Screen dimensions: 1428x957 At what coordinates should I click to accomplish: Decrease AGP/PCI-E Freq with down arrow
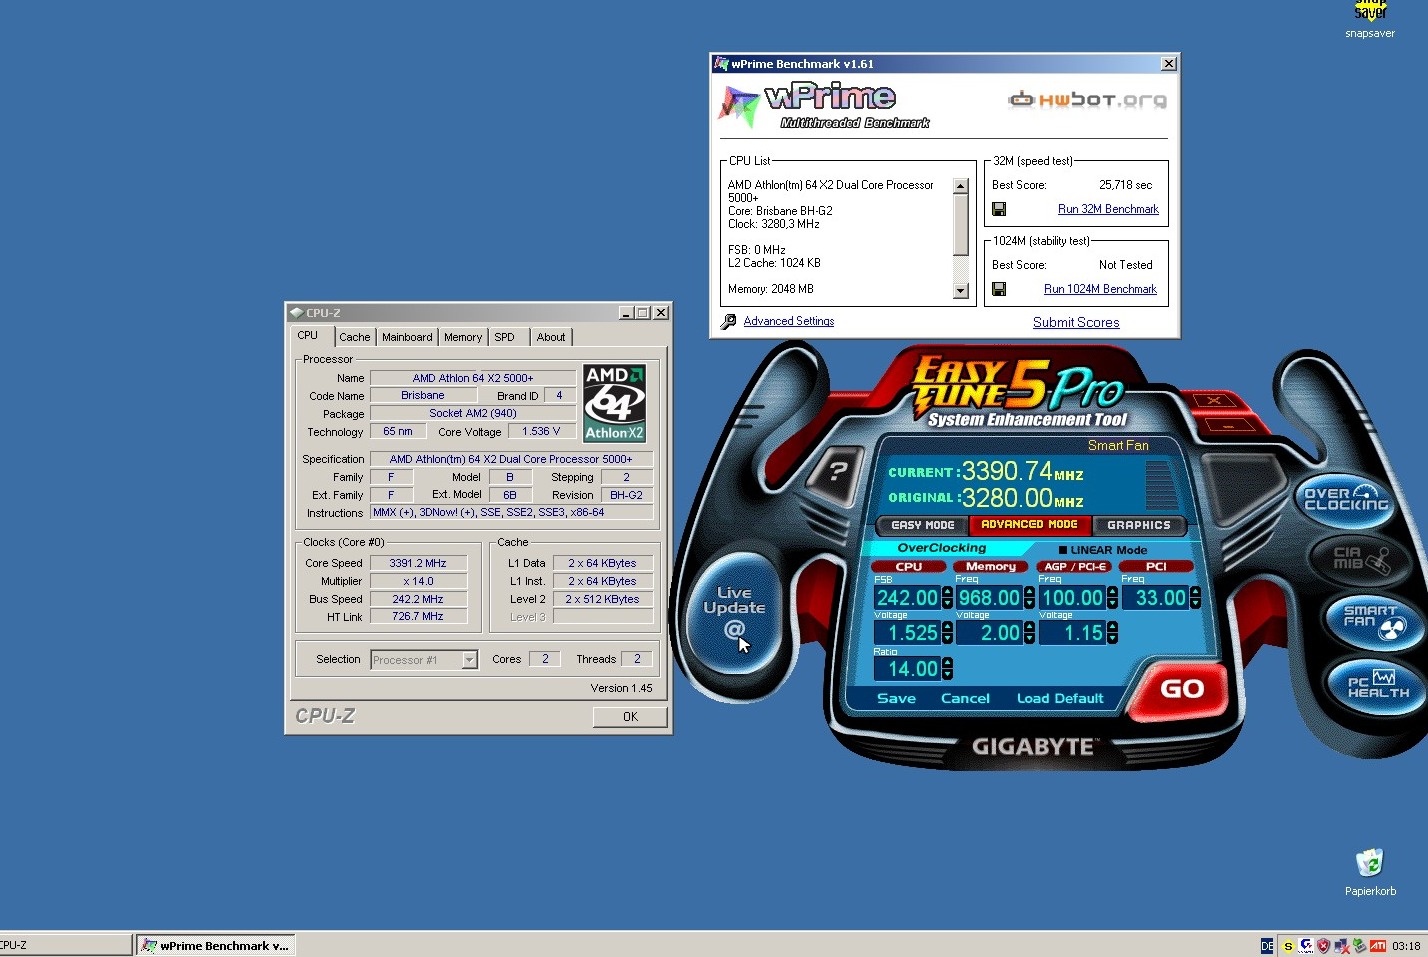(1112, 604)
